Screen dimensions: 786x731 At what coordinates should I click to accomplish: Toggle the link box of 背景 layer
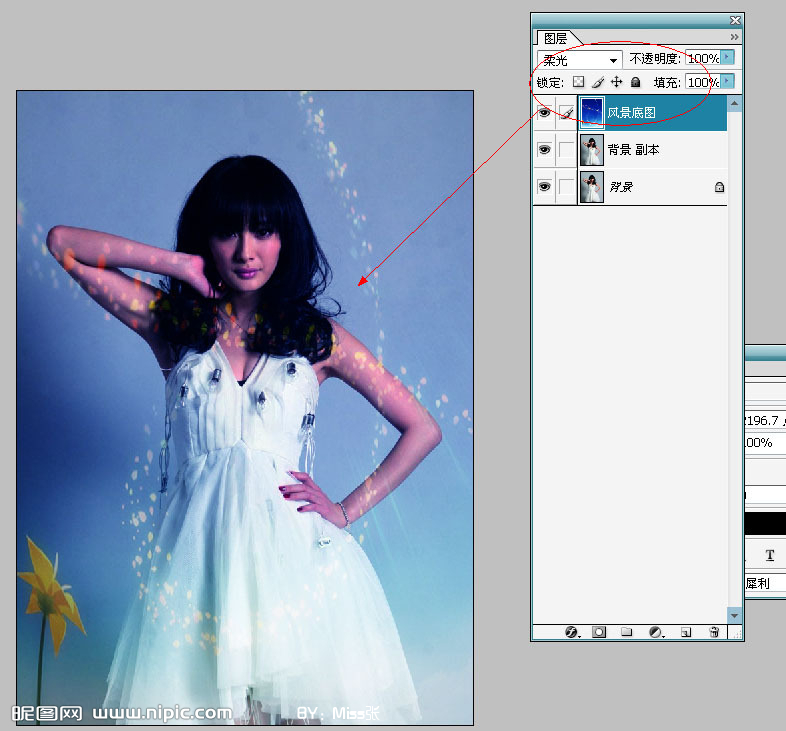566,187
